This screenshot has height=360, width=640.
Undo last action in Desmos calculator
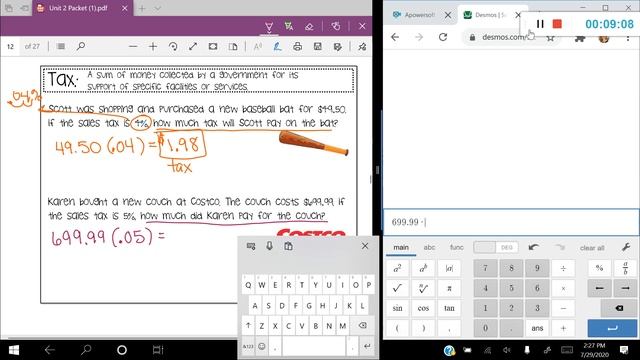click(533, 247)
